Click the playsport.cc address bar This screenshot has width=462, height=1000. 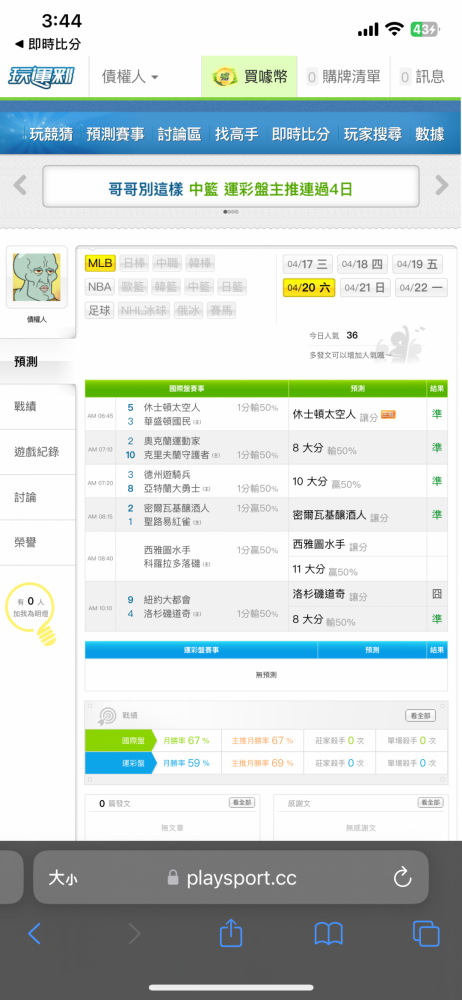(231, 878)
